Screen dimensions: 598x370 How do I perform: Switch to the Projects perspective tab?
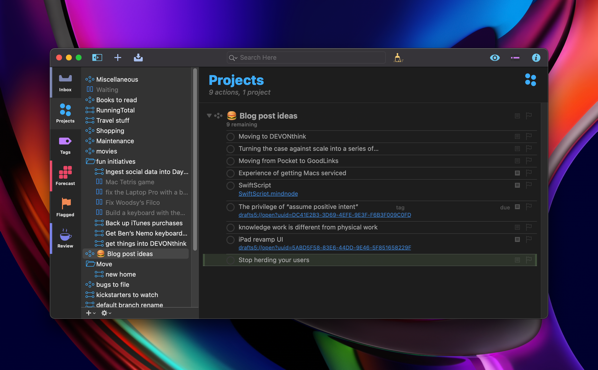(x=65, y=114)
